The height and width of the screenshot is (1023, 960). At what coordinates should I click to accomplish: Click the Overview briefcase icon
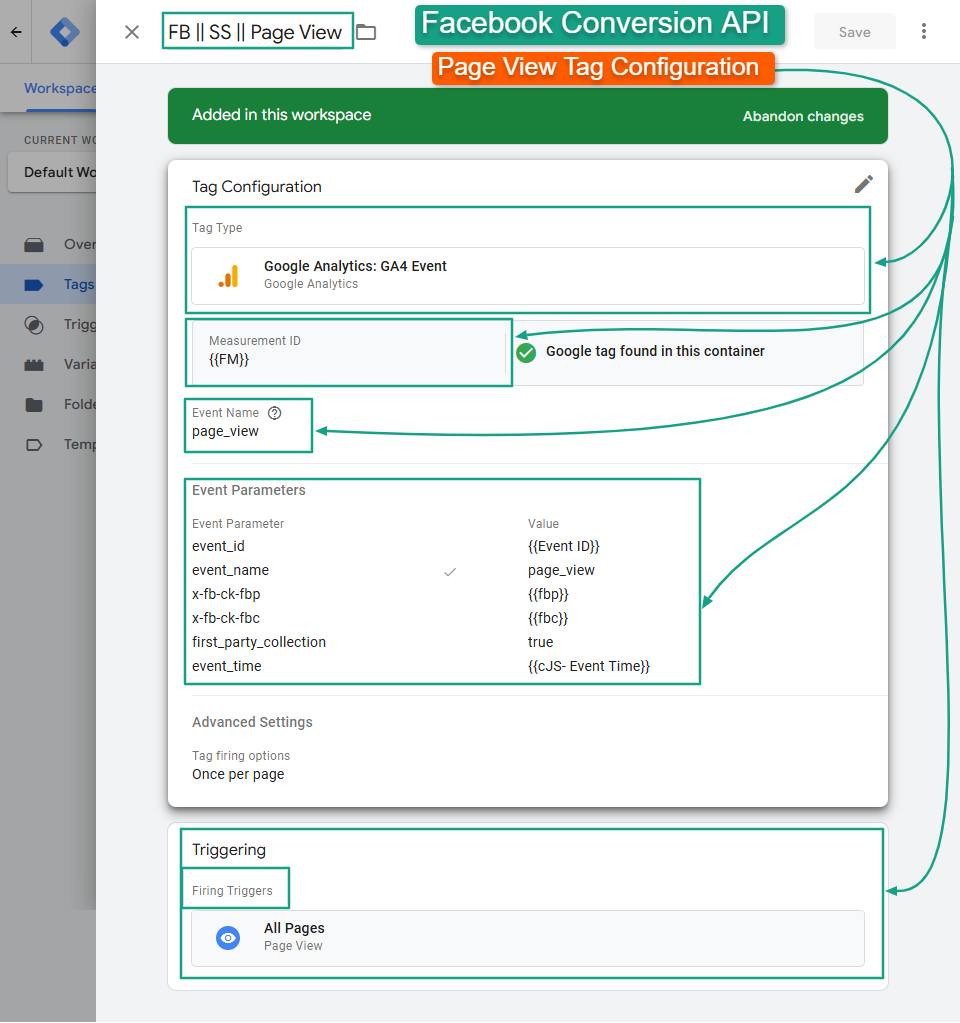34,245
